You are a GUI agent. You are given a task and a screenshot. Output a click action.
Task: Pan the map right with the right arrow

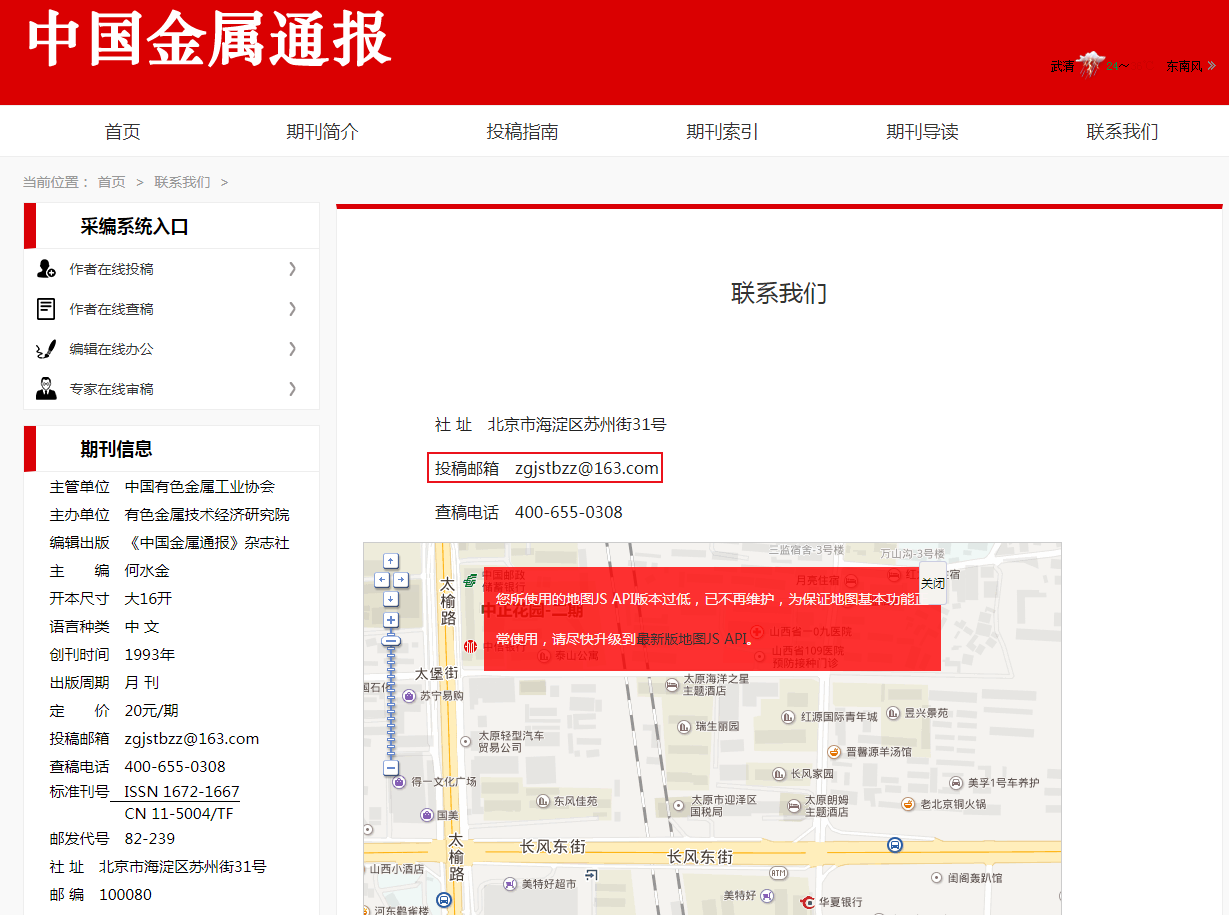(x=401, y=580)
